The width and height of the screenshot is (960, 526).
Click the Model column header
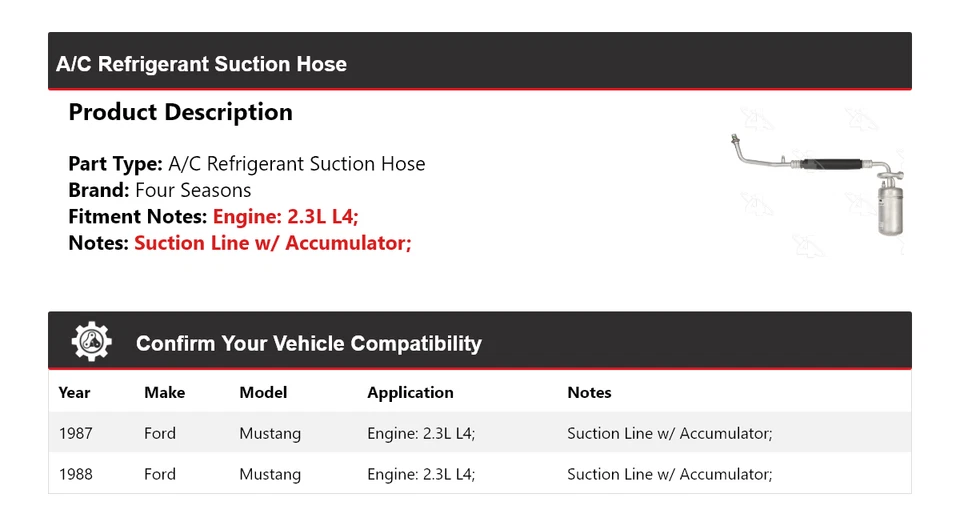263,393
